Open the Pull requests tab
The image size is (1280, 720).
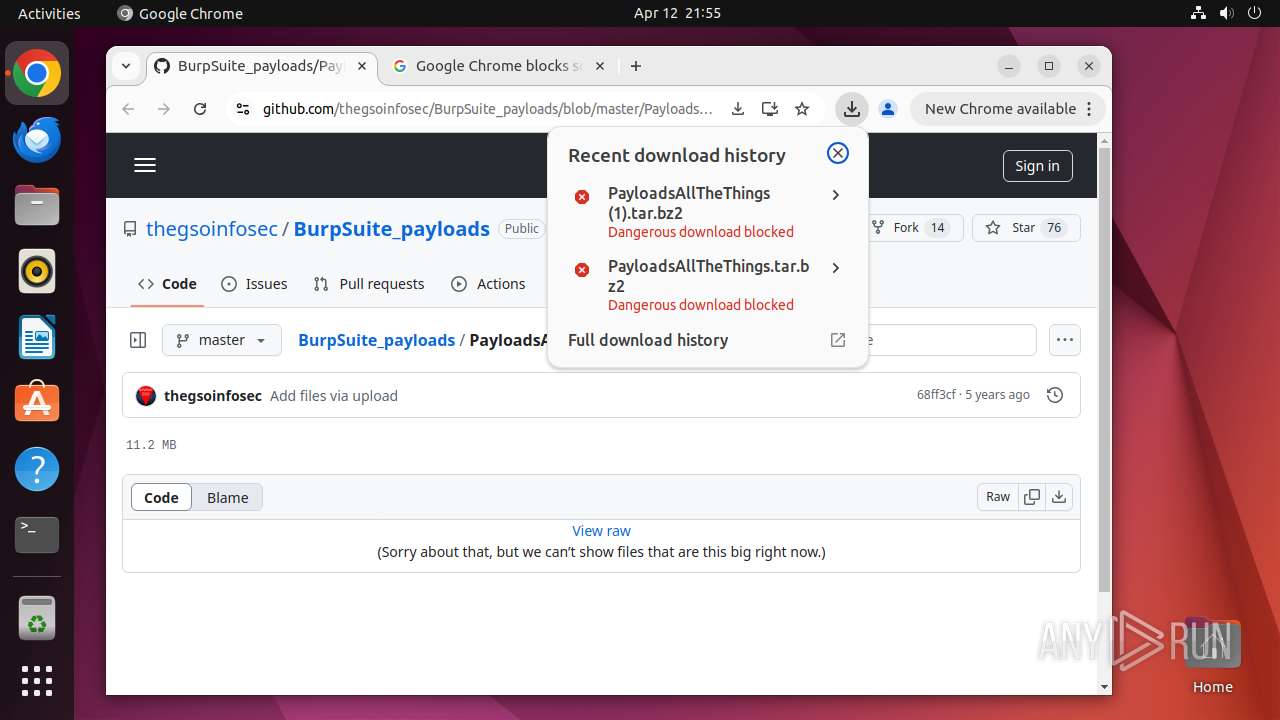click(x=369, y=284)
